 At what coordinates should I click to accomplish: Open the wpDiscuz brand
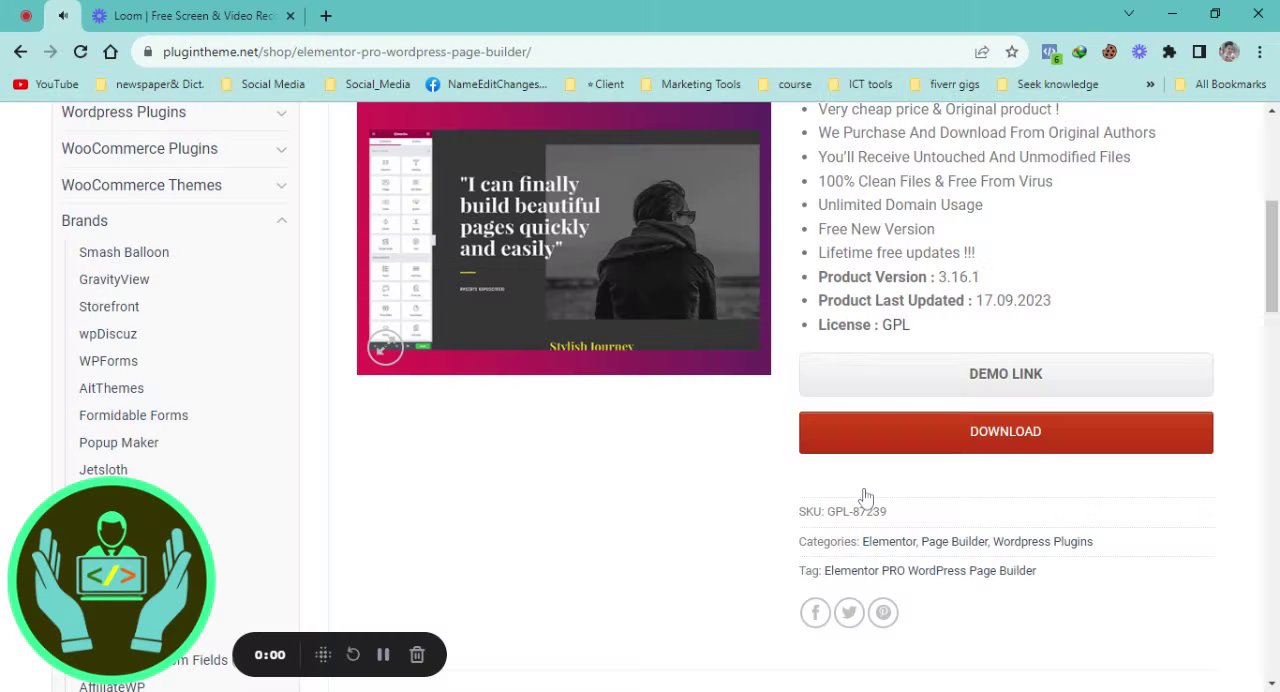108,334
